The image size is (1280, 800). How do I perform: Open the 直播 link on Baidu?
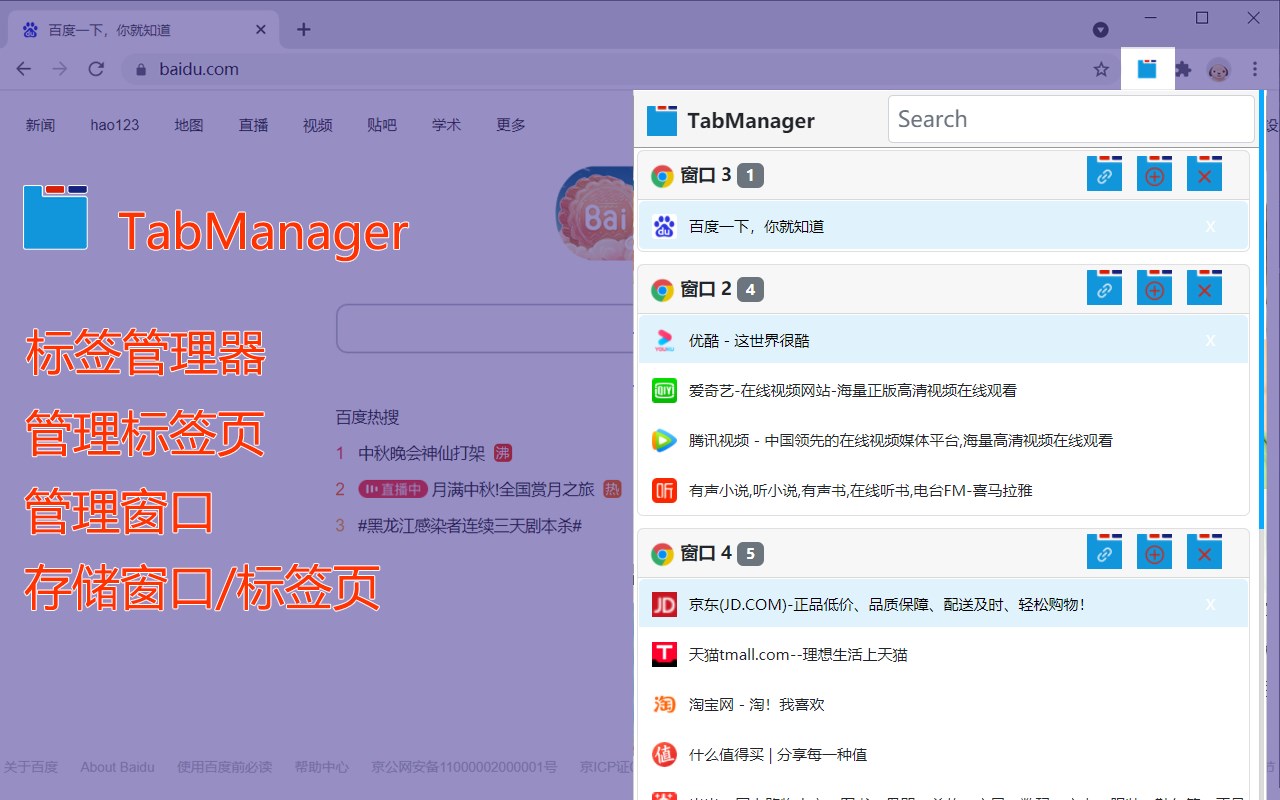[x=253, y=125]
